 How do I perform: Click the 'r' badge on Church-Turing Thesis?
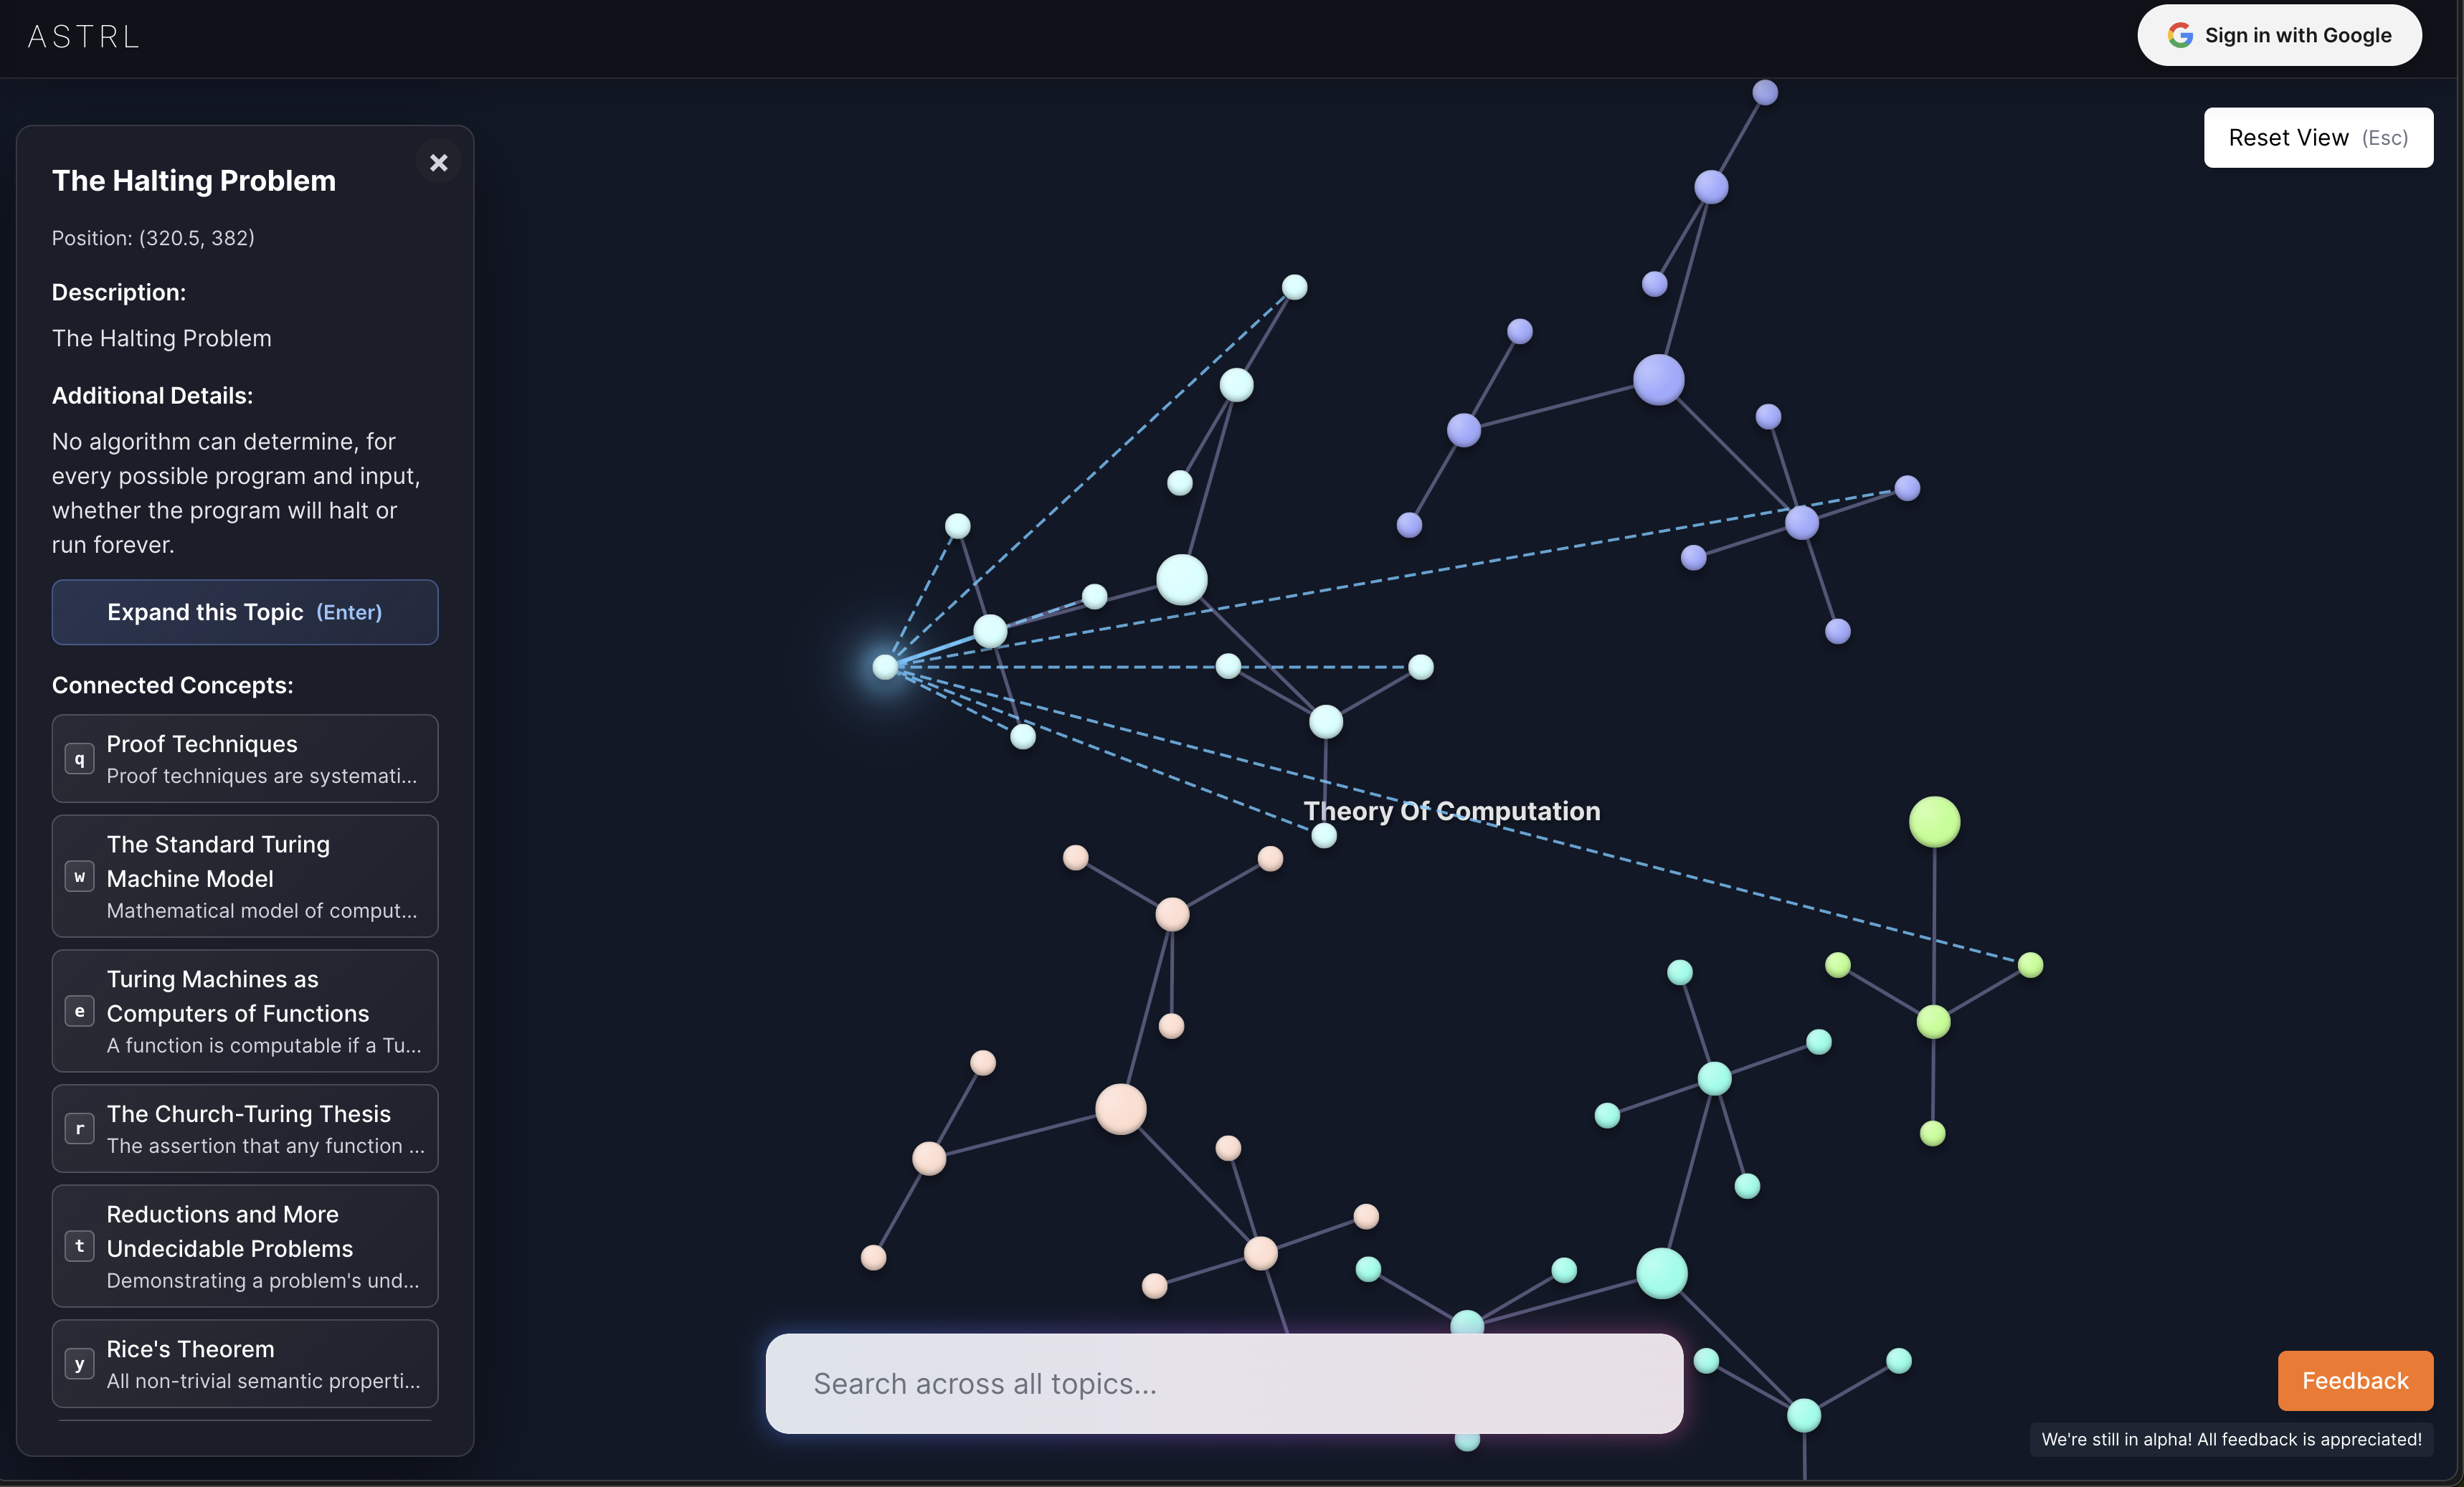pos(79,1129)
